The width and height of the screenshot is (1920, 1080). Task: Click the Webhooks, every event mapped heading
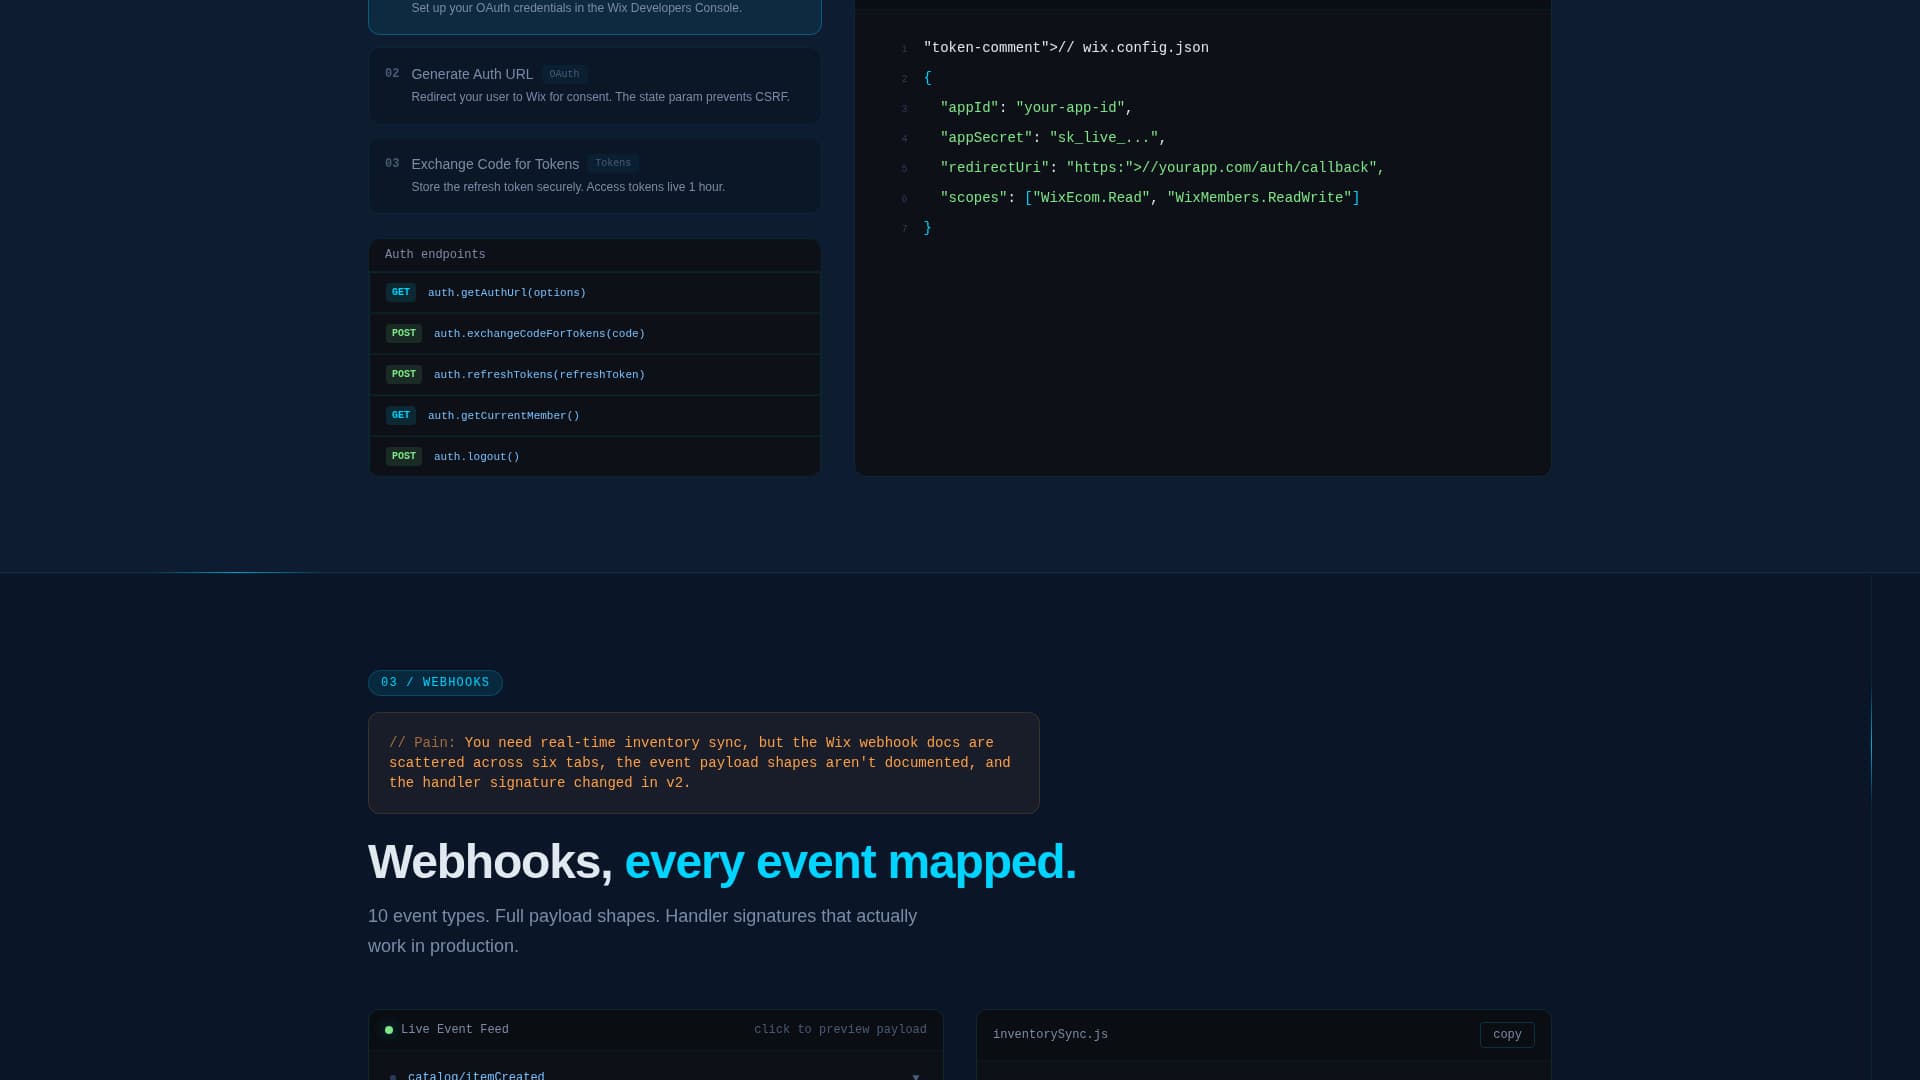coord(722,862)
